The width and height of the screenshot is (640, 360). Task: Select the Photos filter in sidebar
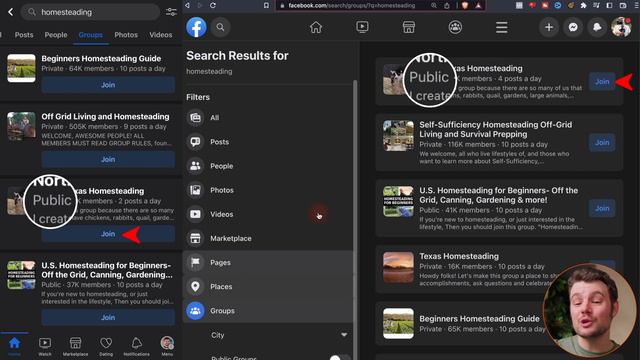pyautogui.click(x=267, y=190)
